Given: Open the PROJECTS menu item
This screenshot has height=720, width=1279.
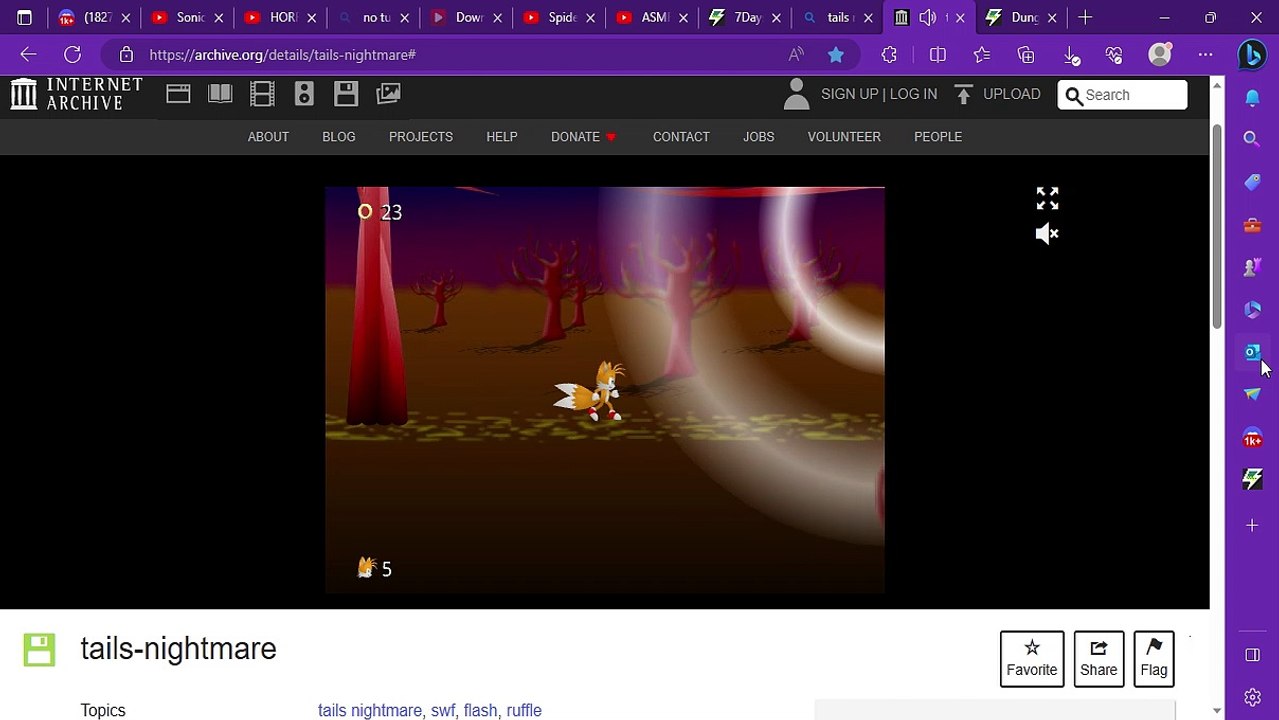Looking at the screenshot, I should [421, 137].
